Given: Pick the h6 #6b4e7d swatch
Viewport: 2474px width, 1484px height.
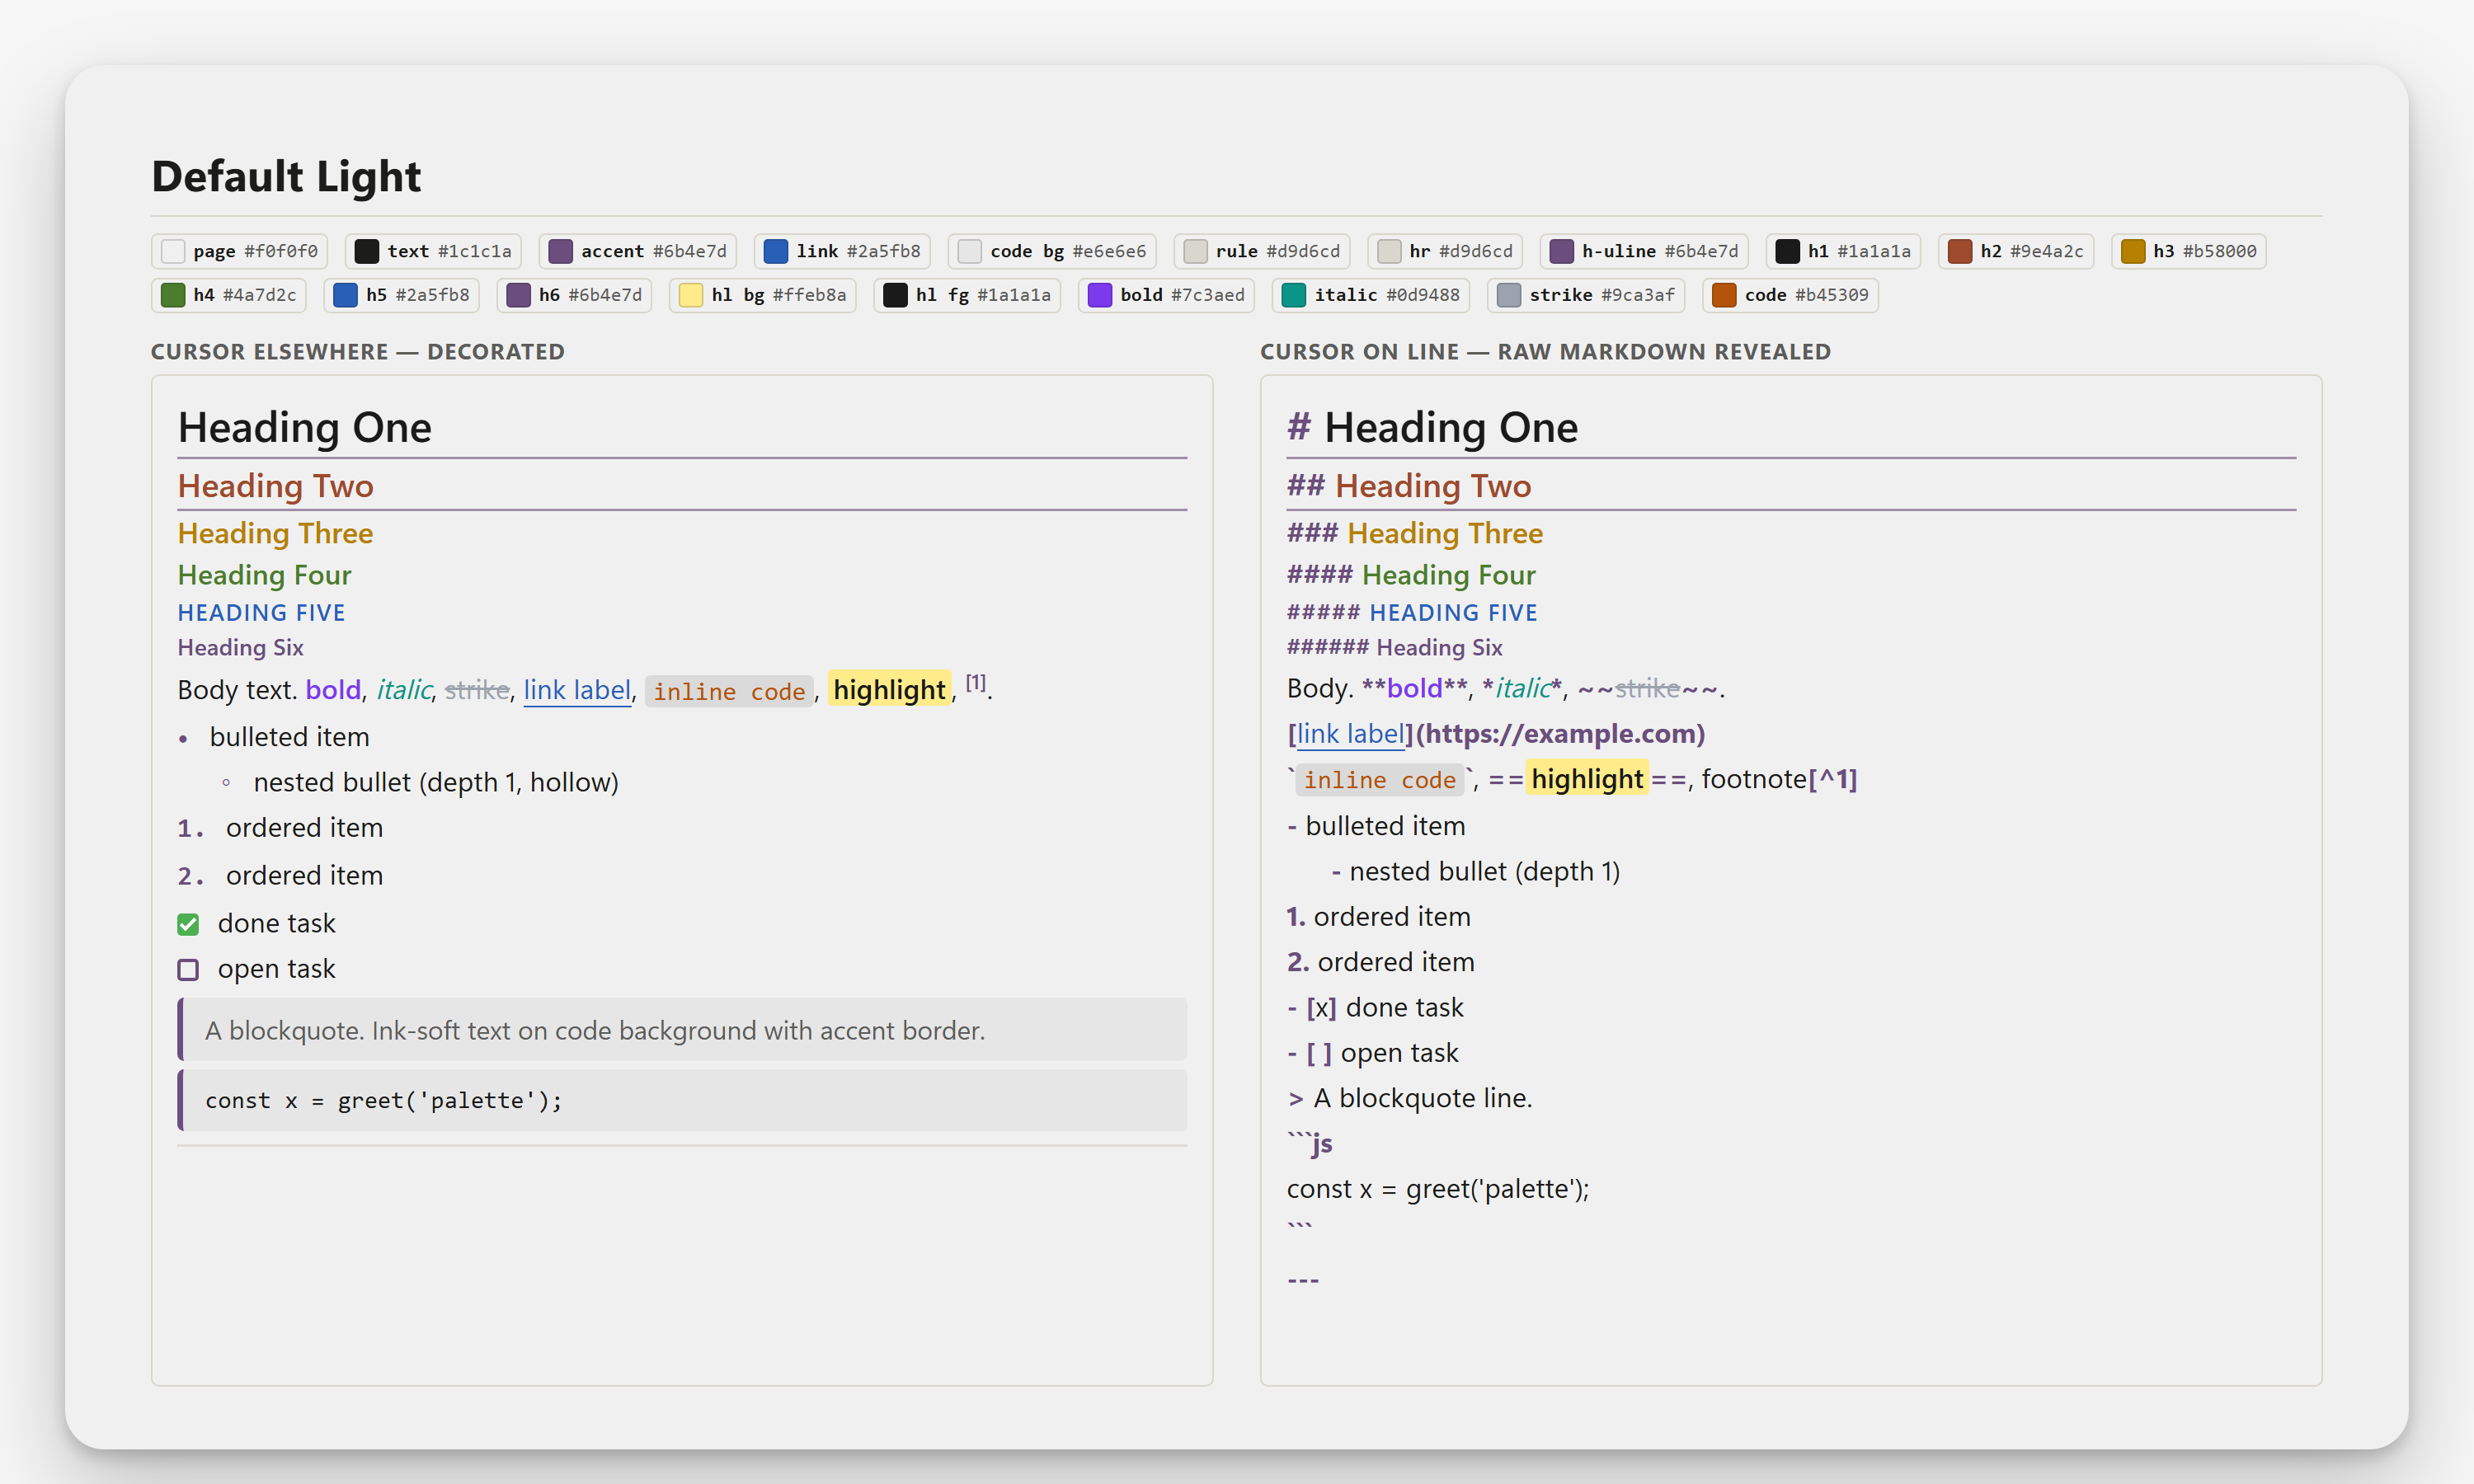Looking at the screenshot, I should point(574,295).
